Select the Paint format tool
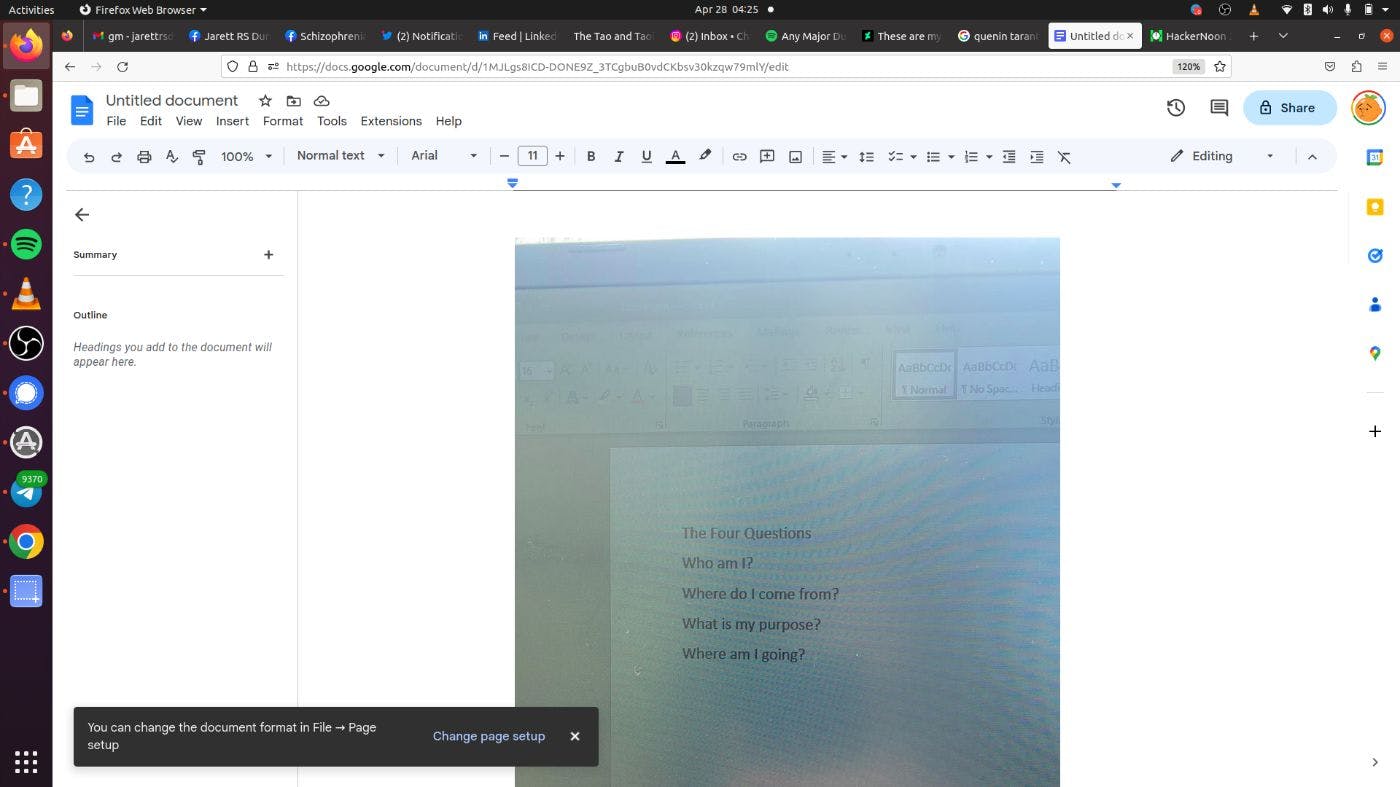 (x=199, y=157)
